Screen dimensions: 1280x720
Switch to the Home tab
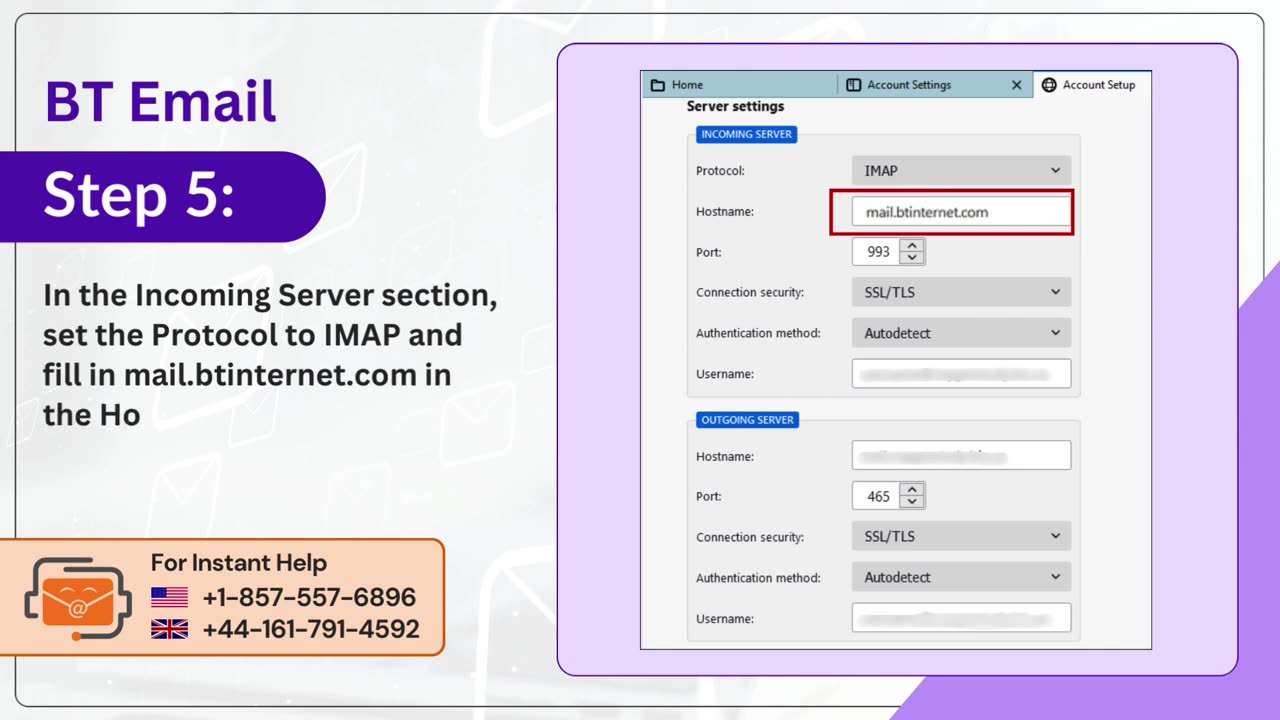coord(738,85)
